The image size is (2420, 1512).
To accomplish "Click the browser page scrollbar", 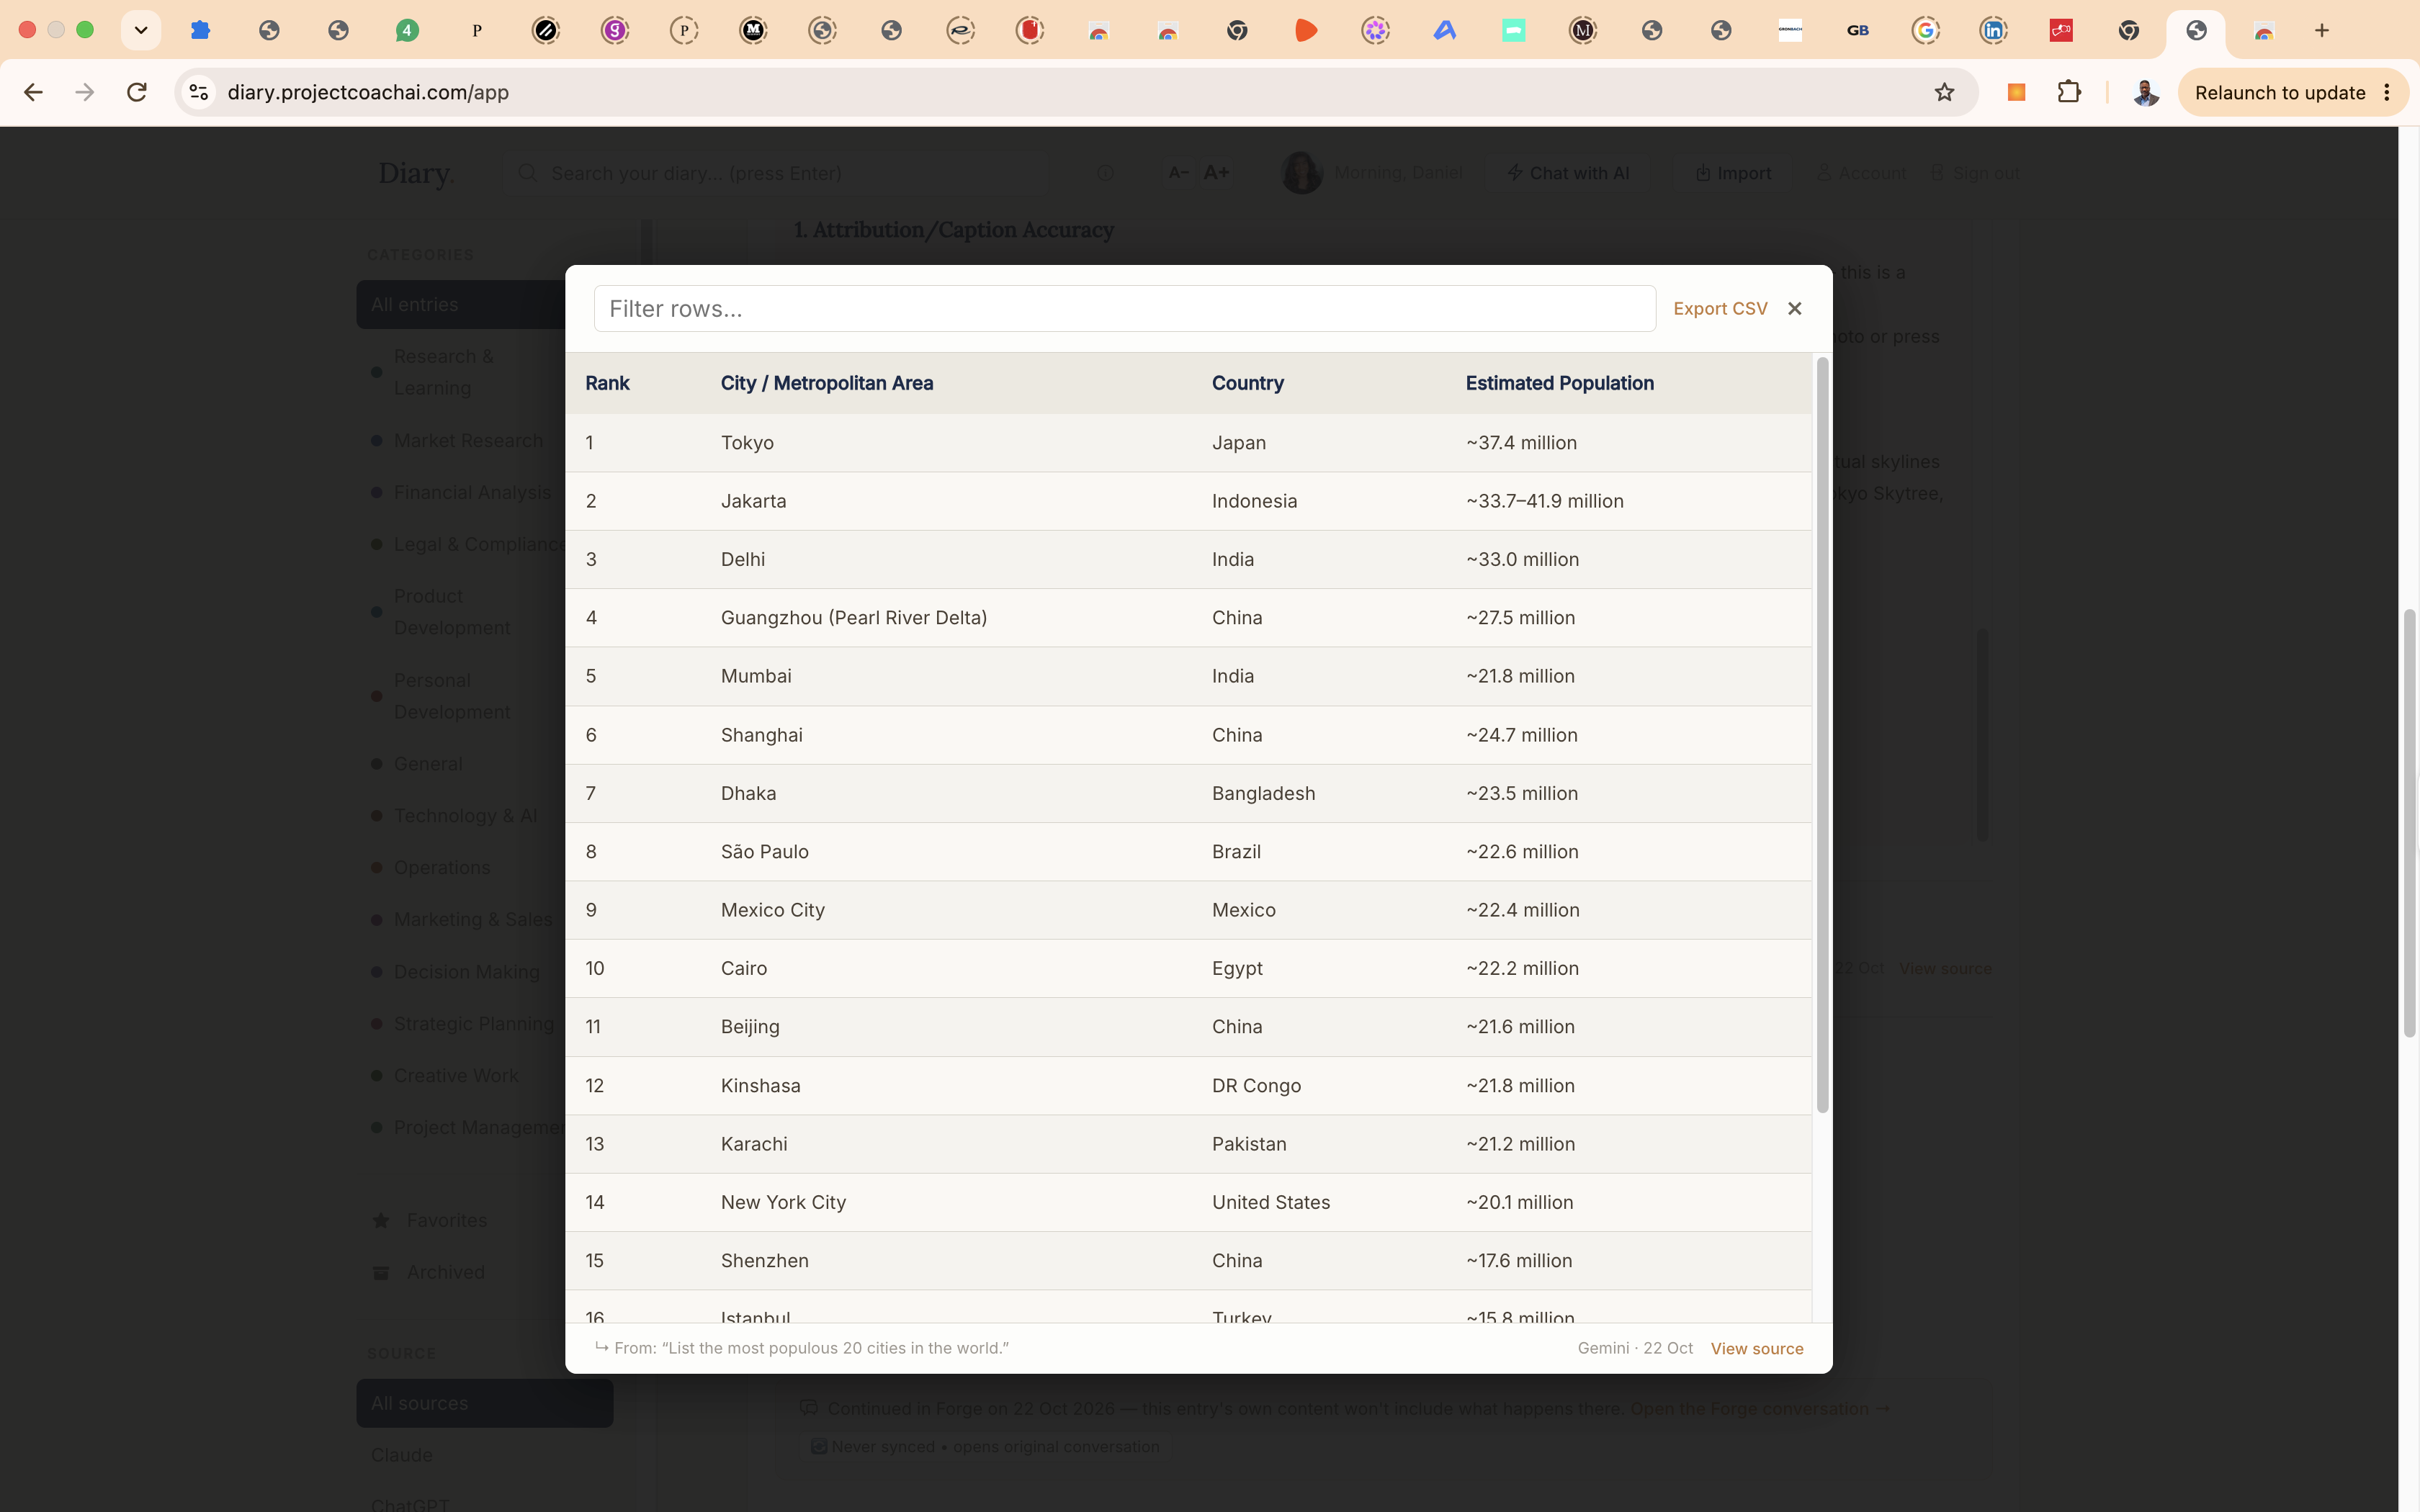I will coord(2409,822).
